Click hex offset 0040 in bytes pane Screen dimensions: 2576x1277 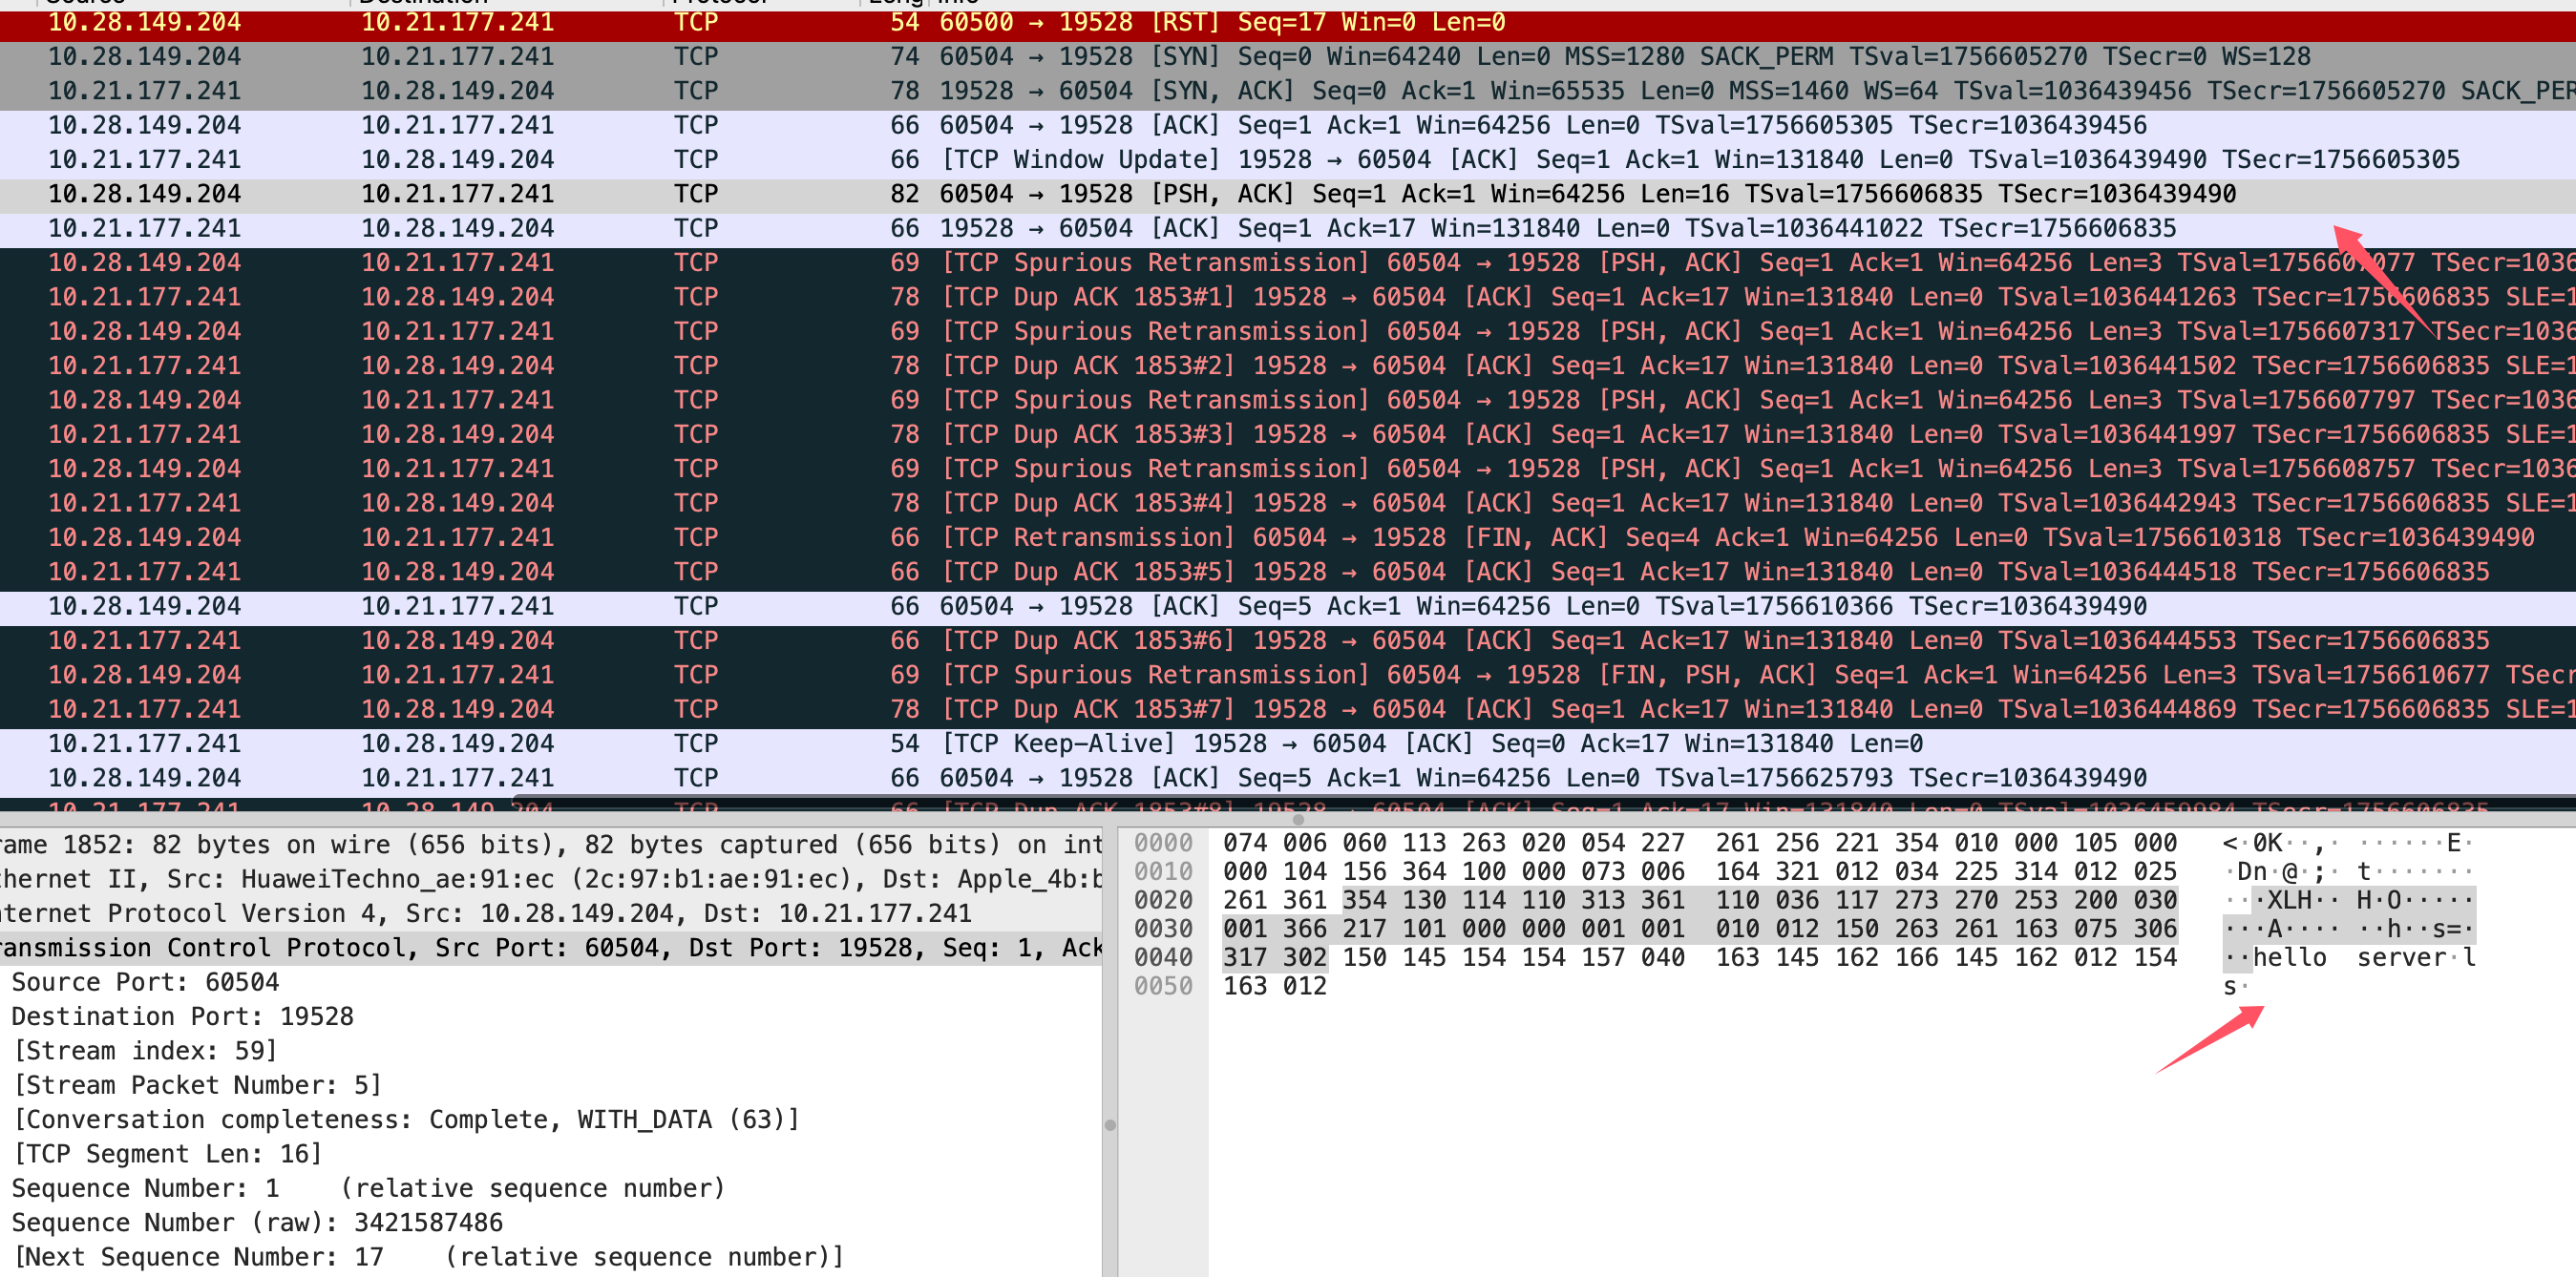(1163, 958)
